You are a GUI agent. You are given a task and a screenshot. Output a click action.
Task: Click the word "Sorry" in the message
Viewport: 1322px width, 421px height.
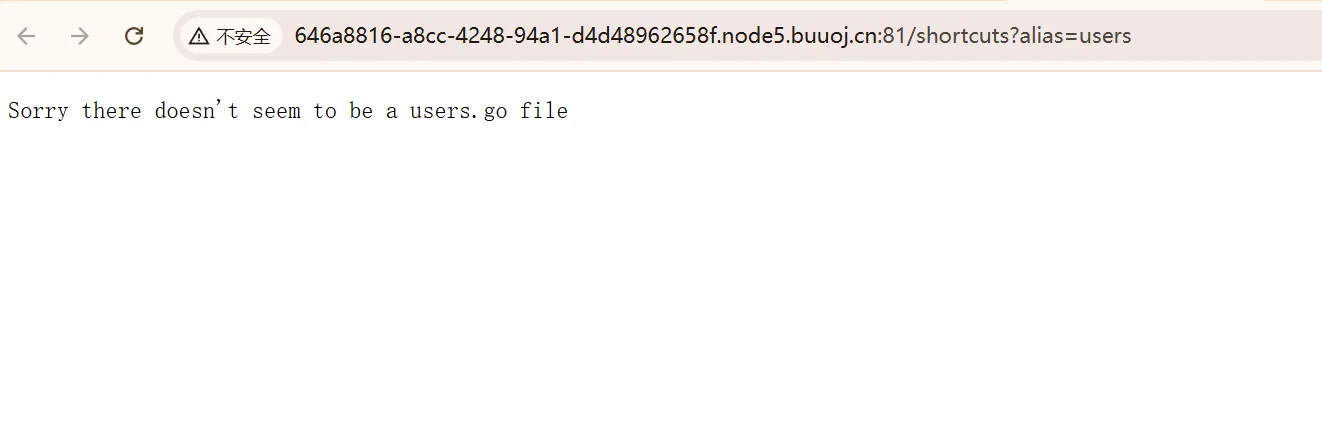coord(38,111)
